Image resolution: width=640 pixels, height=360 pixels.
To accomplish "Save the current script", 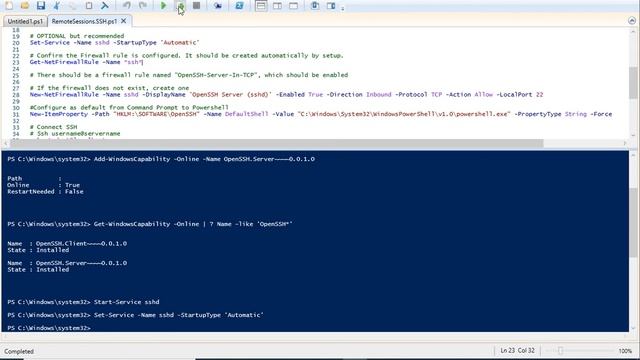I will (40, 5).
